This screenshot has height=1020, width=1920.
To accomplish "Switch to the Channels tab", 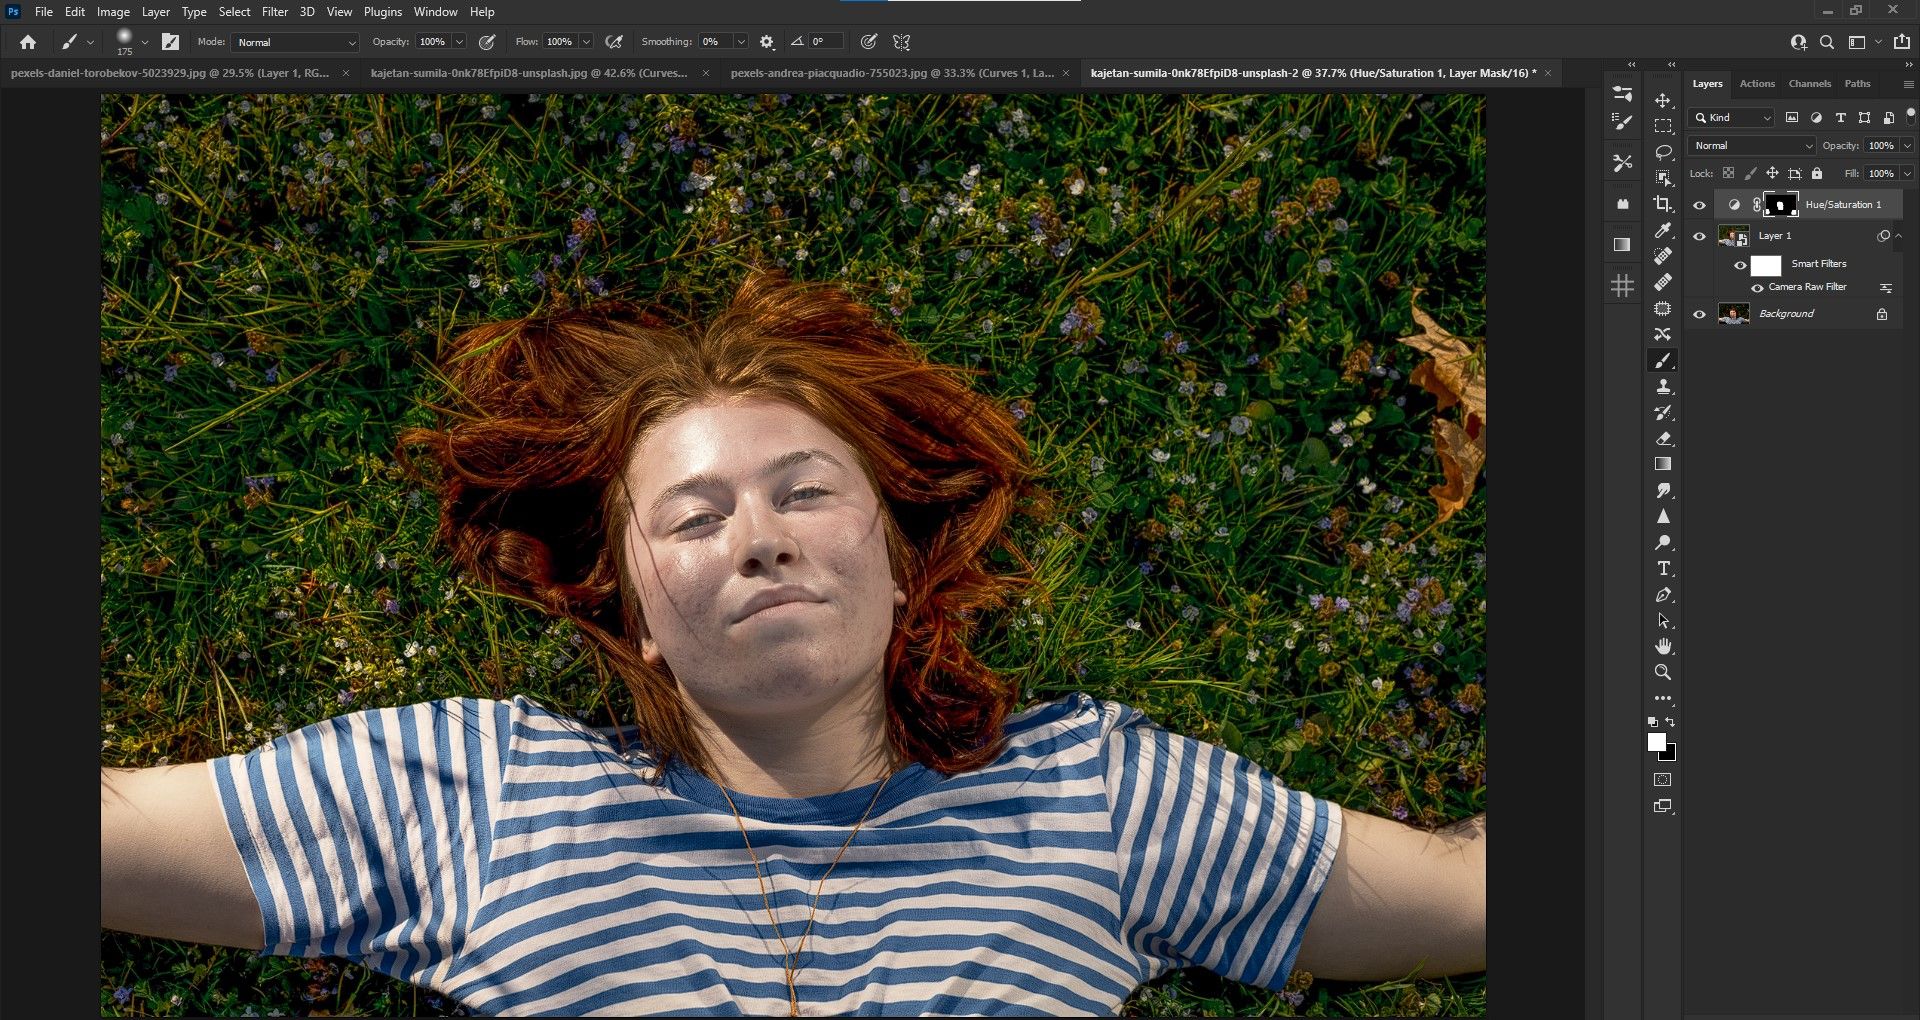I will click(x=1809, y=84).
